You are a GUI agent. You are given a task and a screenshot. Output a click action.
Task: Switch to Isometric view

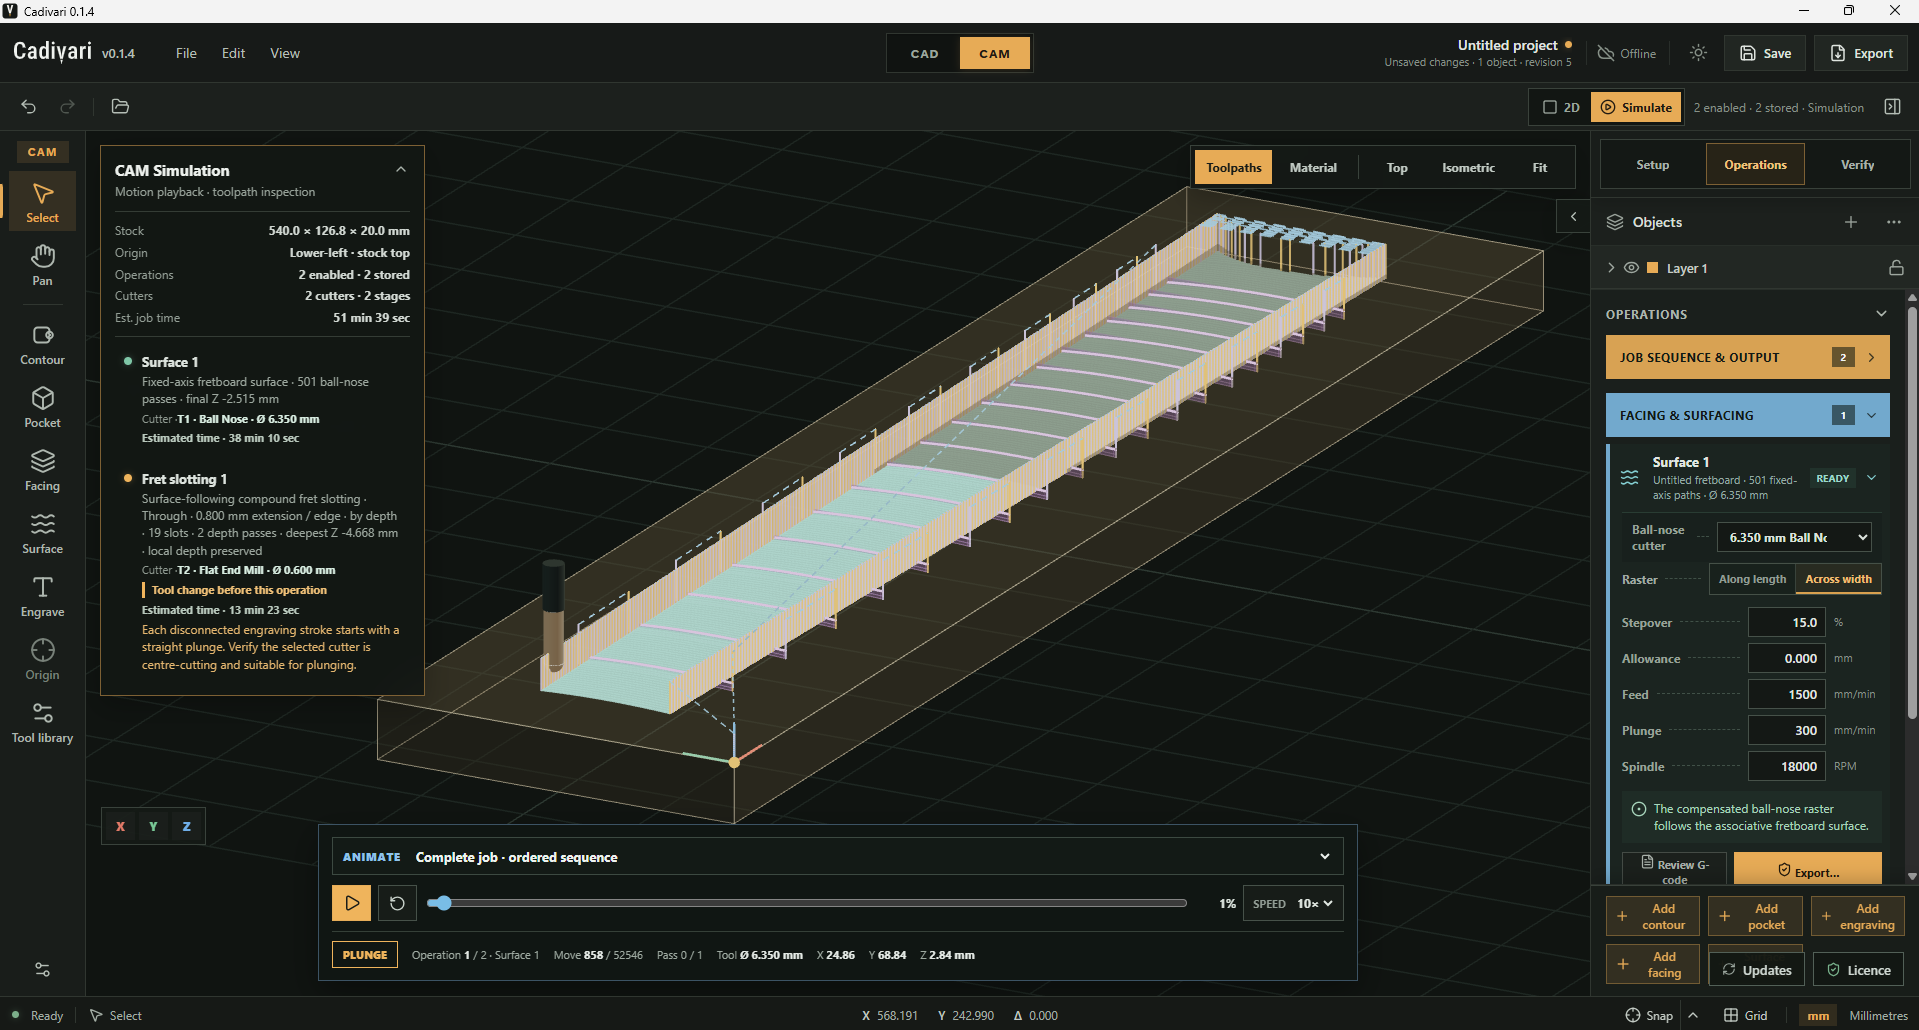click(1468, 168)
